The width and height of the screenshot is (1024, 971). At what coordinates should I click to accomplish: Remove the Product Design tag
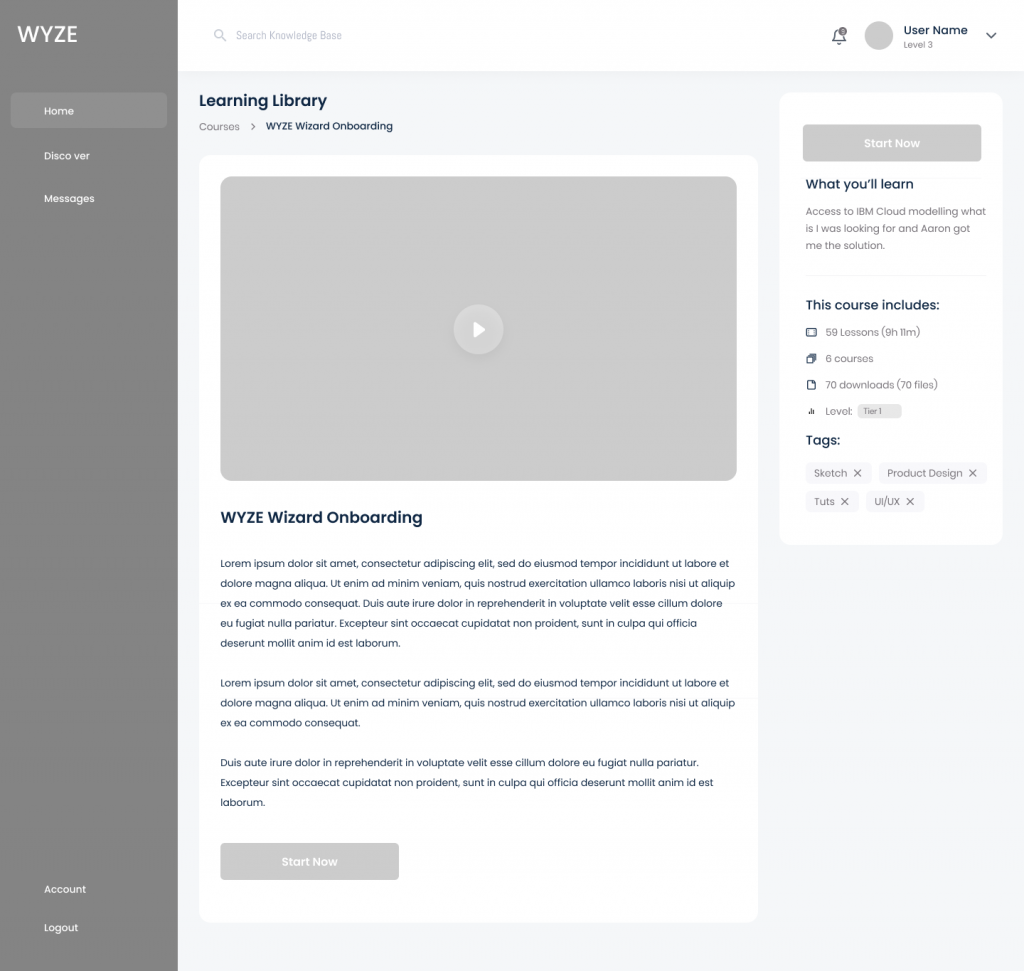[972, 473]
